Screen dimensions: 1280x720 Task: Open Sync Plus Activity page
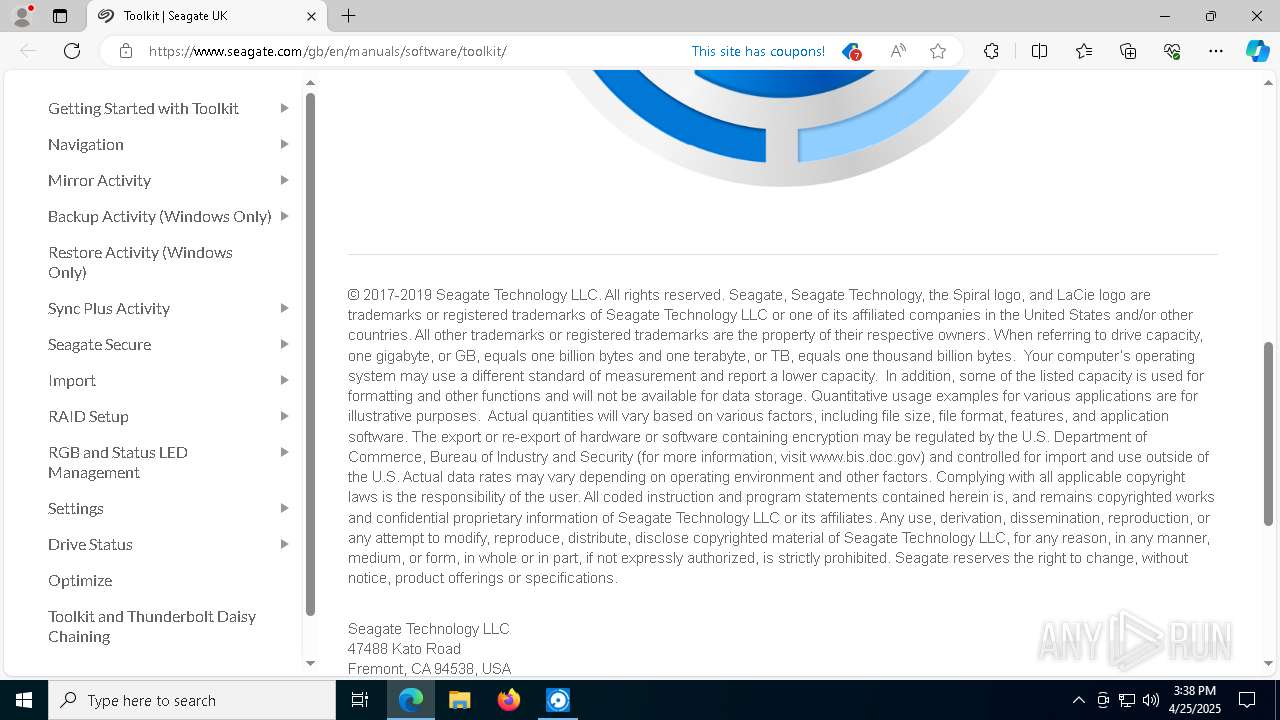point(109,308)
